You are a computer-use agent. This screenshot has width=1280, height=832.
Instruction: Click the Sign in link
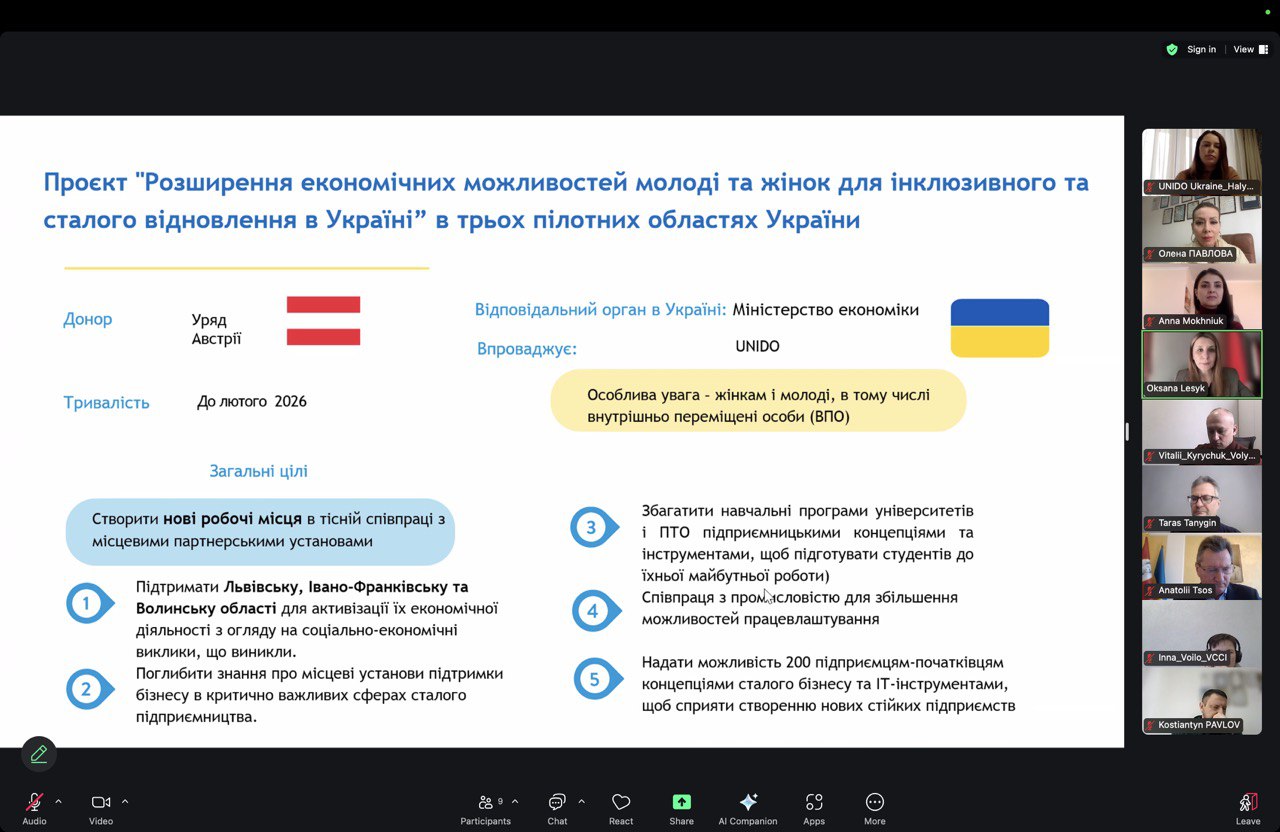1201,50
